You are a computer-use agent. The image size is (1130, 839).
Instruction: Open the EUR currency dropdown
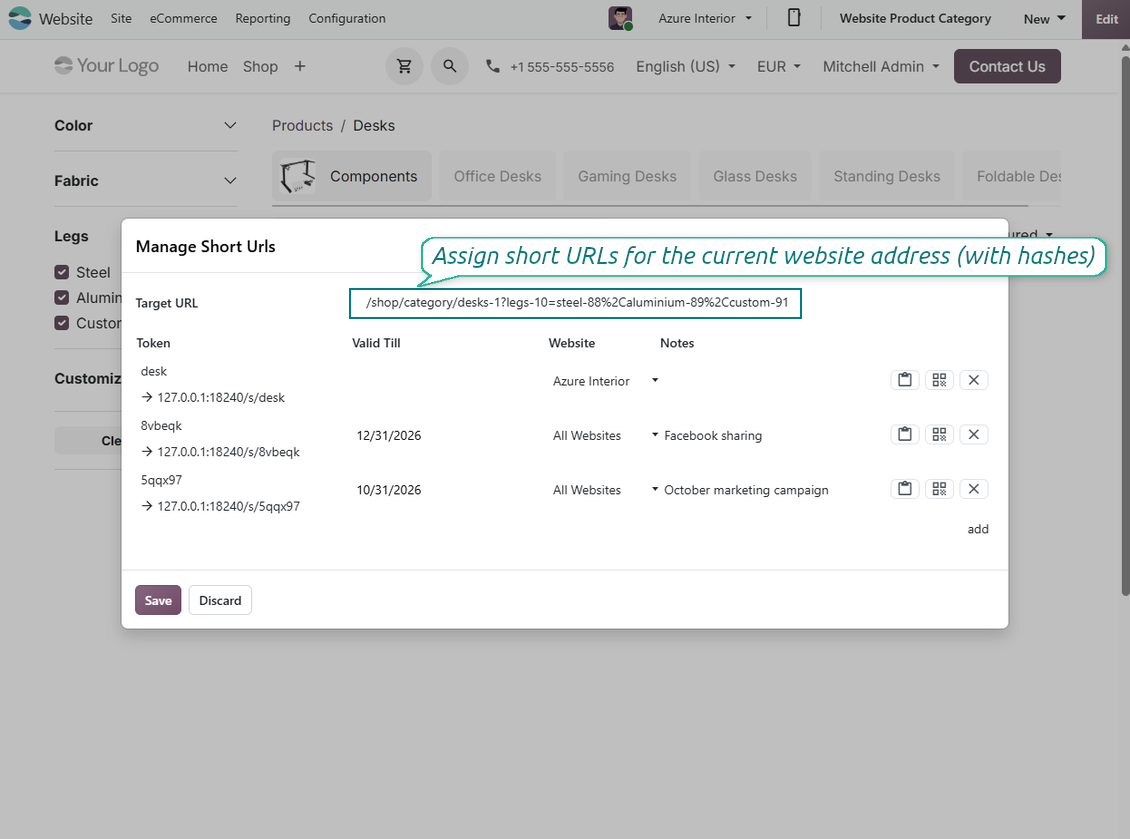778,66
